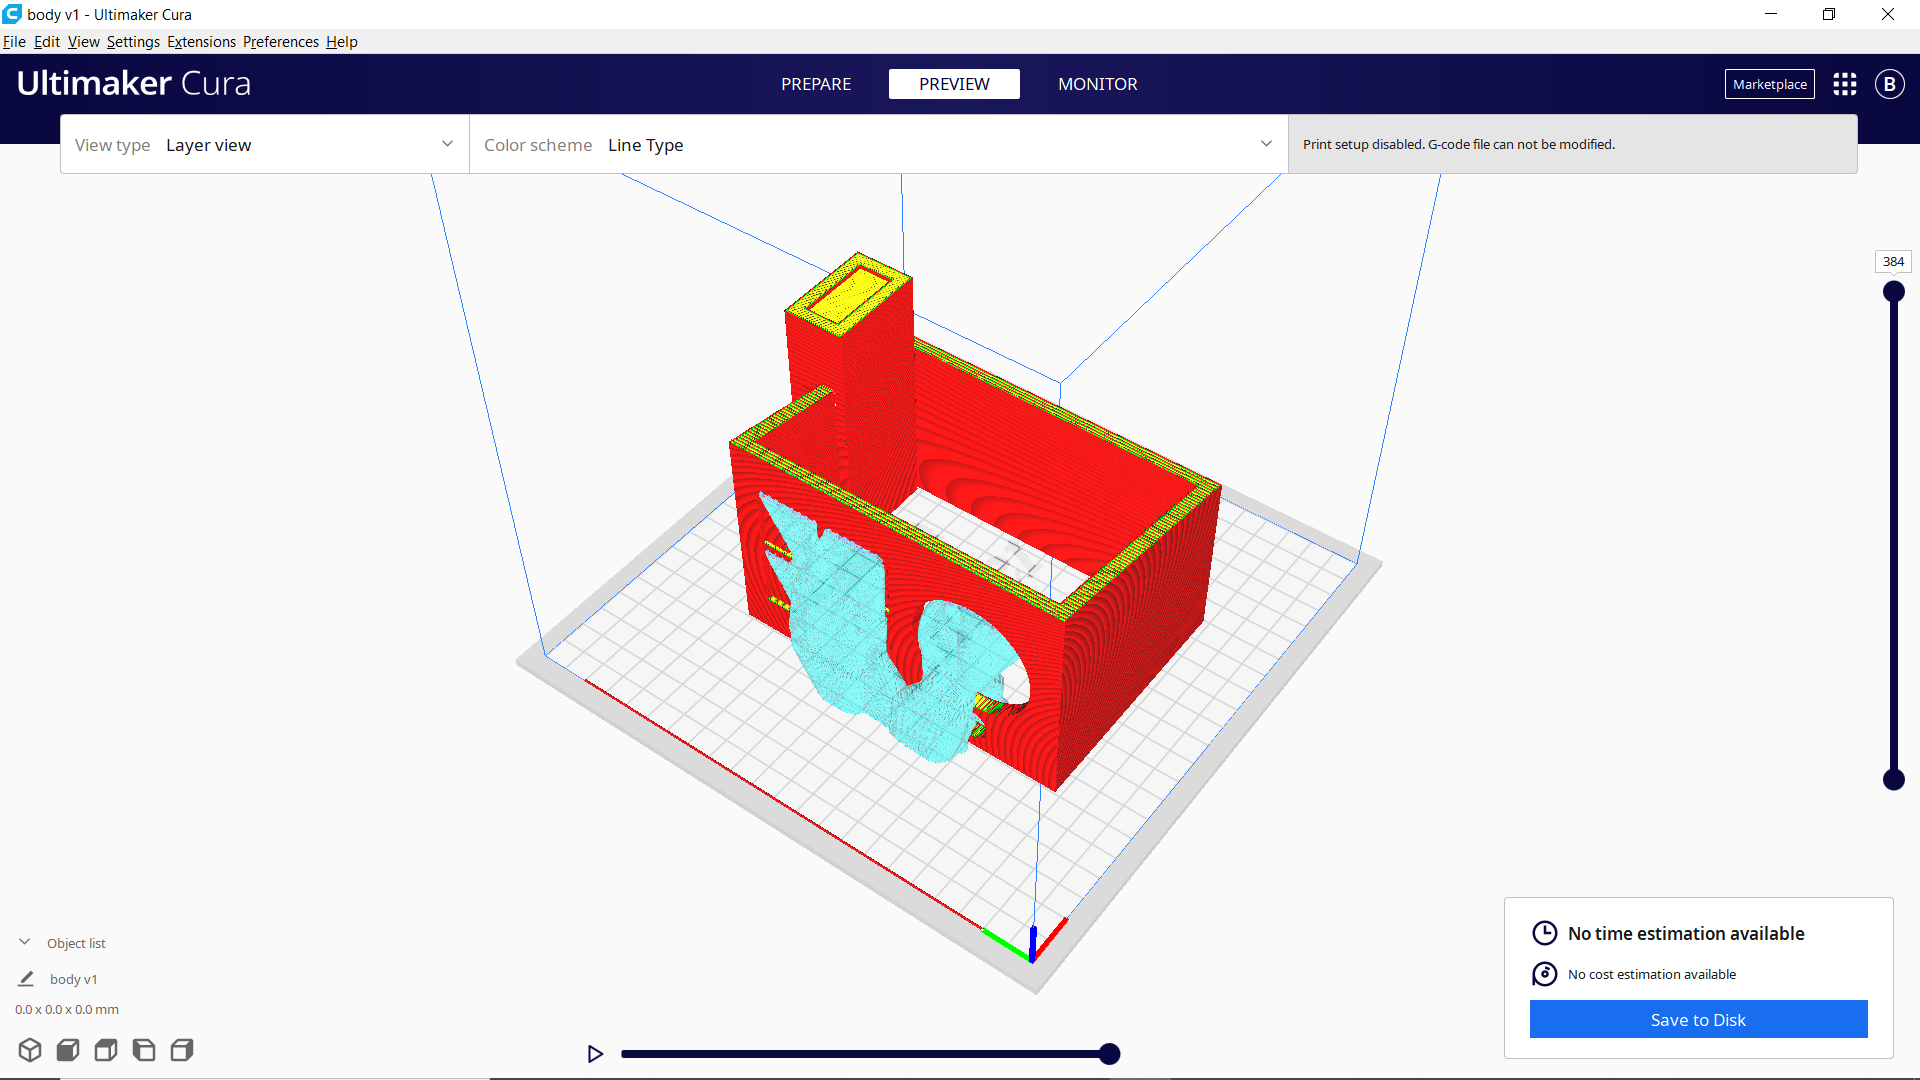Select the 3D perspective view cube icon

pyautogui.click(x=30, y=1050)
